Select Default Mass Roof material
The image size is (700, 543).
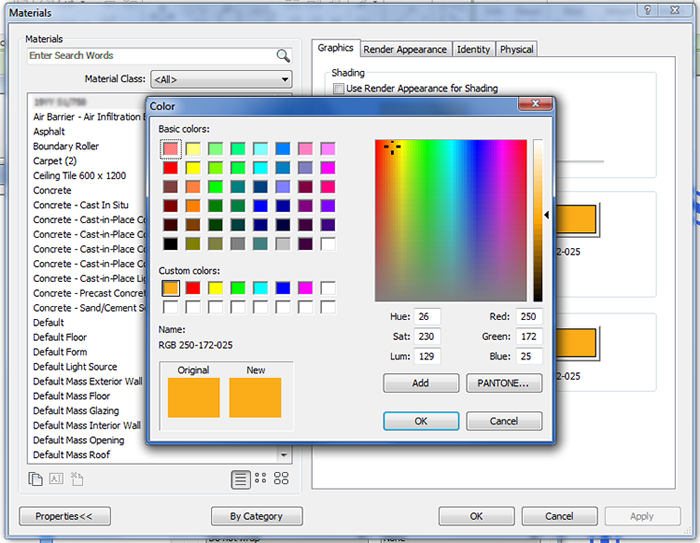pyautogui.click(x=71, y=455)
